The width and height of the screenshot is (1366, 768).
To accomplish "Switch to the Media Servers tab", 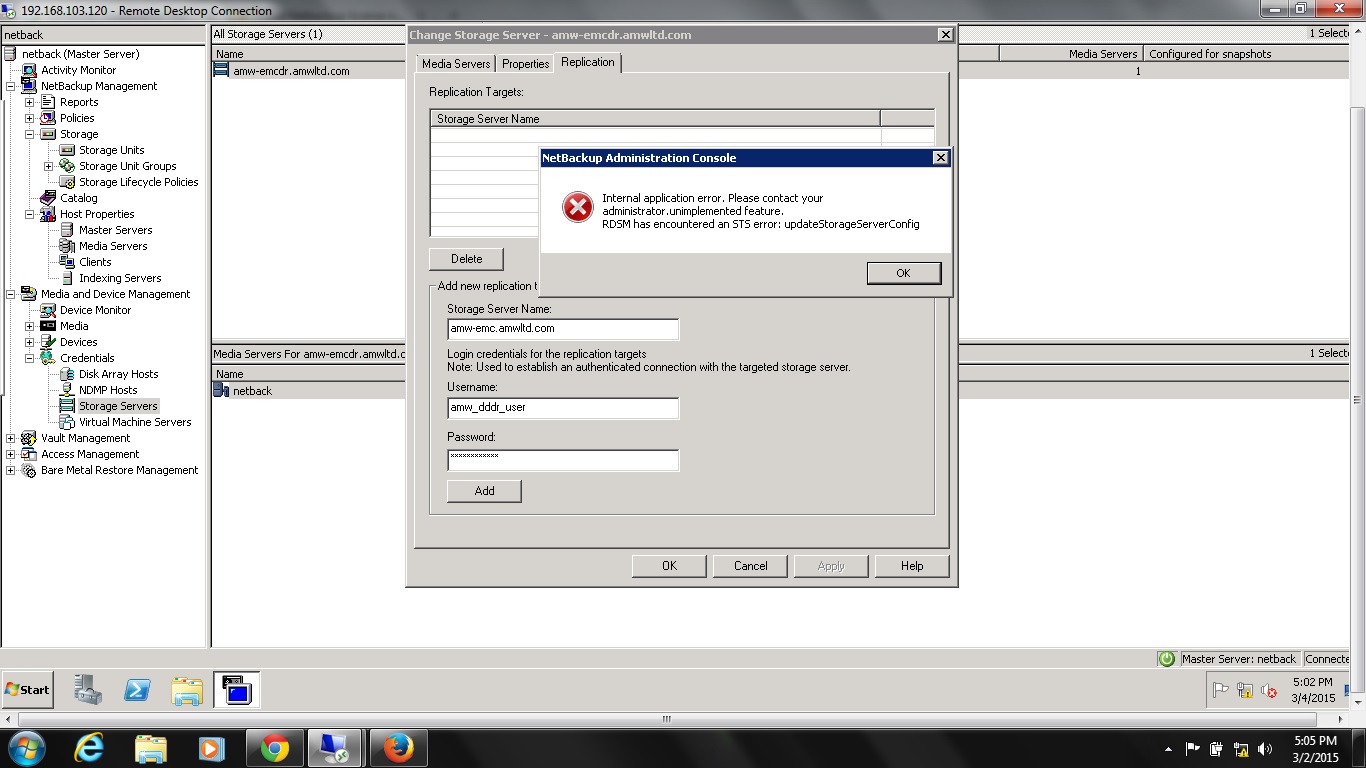I will [x=455, y=62].
